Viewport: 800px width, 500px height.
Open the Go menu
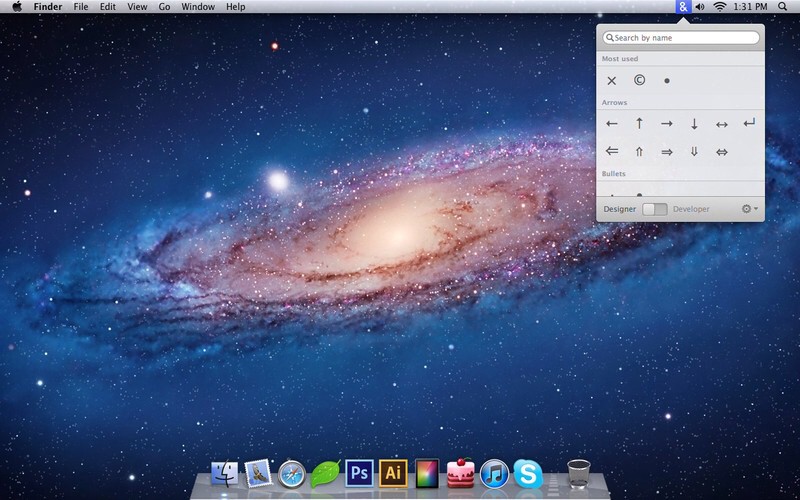tap(164, 7)
